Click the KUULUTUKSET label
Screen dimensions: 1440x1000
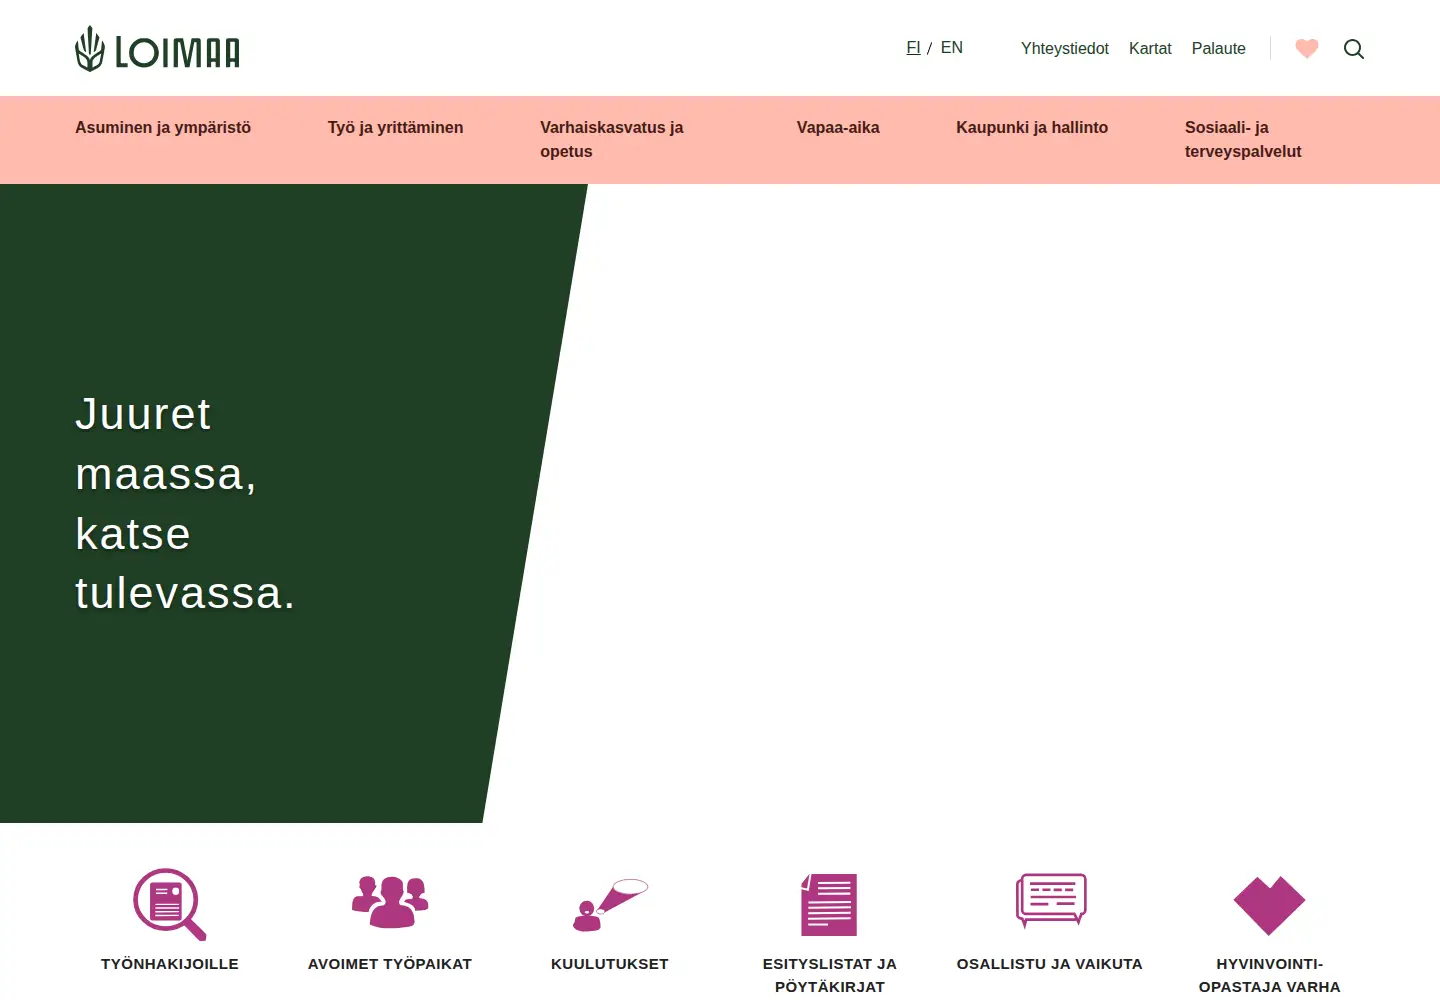tap(610, 964)
